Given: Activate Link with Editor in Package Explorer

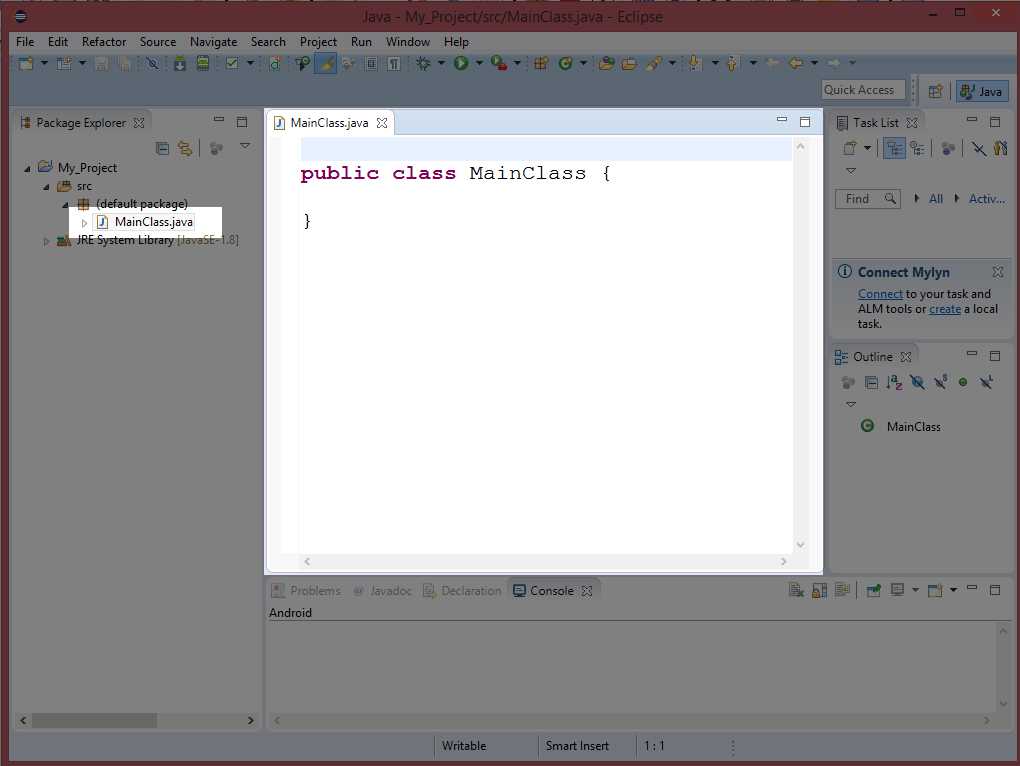Looking at the screenshot, I should pyautogui.click(x=185, y=148).
